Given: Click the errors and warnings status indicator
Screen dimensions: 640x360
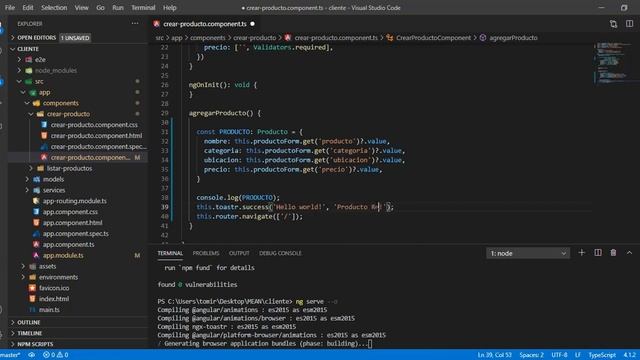Looking at the screenshot, I should pos(56,355).
